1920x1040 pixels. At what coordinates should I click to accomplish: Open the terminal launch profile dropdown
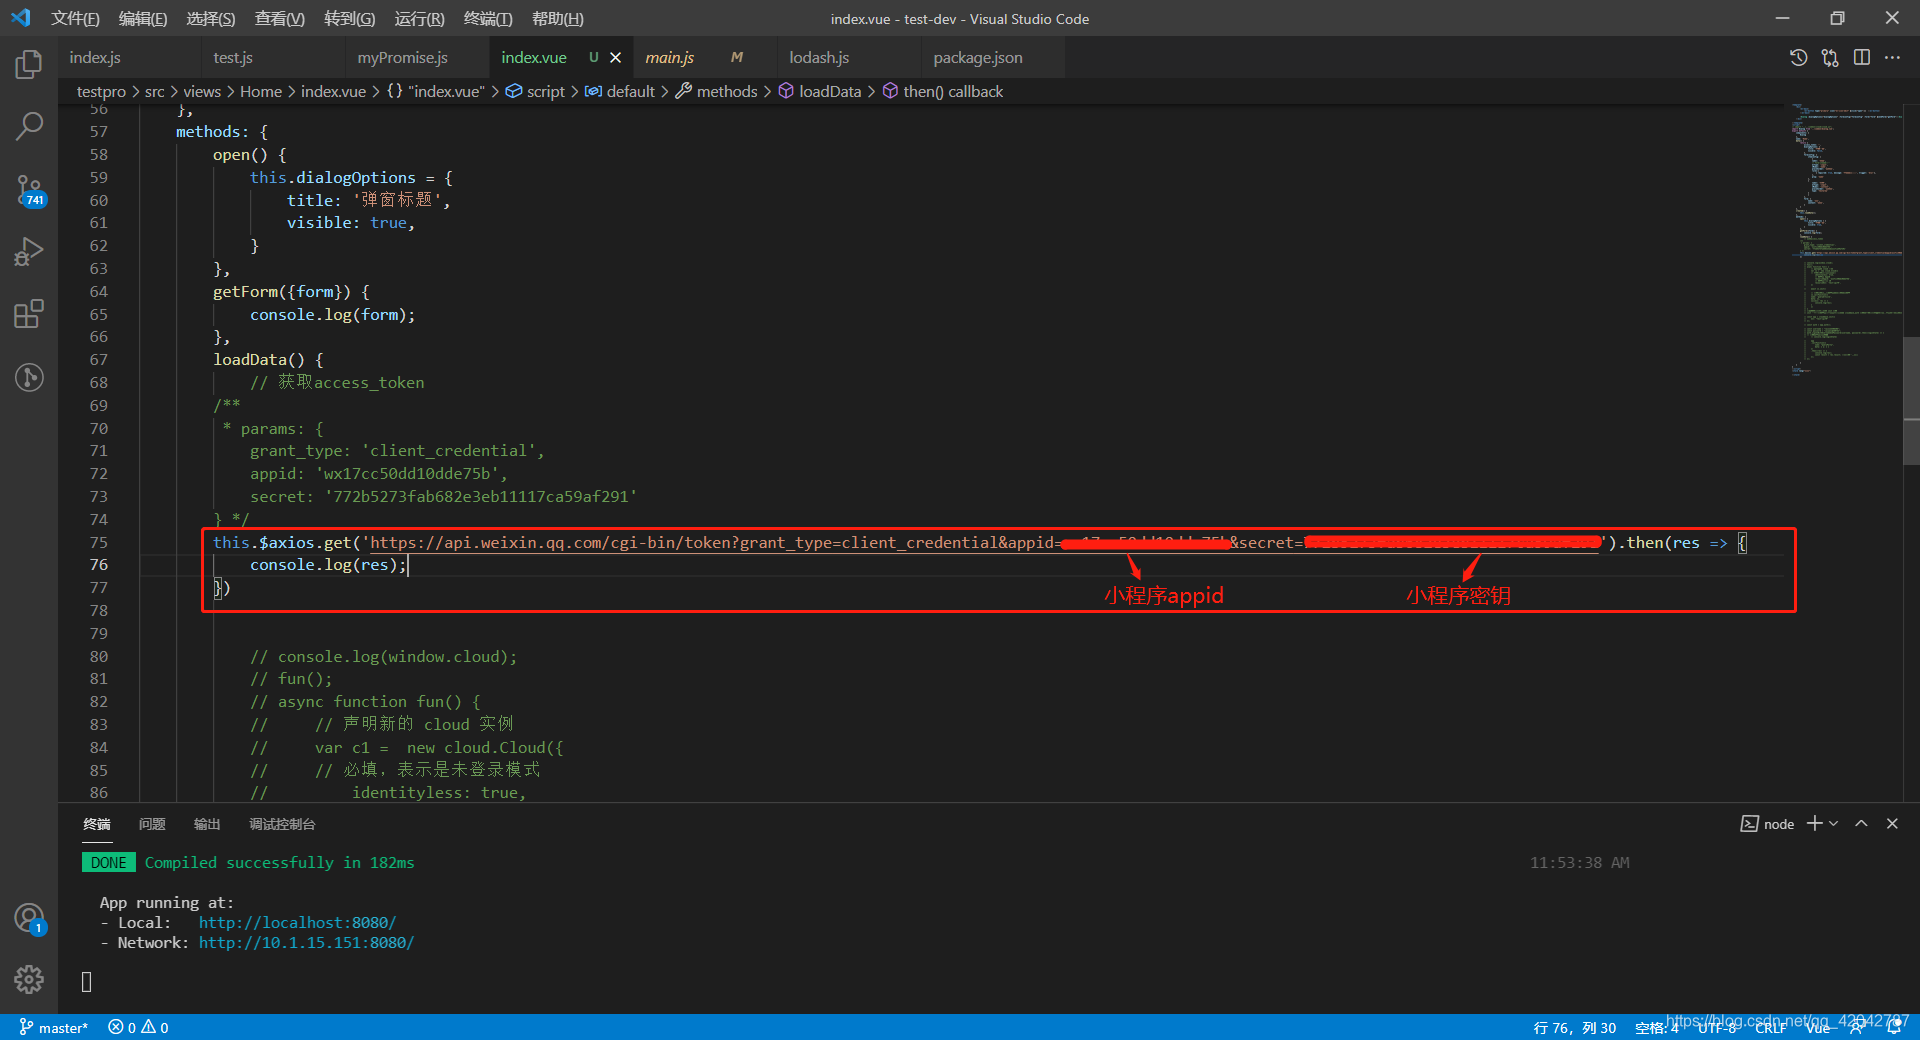coord(1833,823)
